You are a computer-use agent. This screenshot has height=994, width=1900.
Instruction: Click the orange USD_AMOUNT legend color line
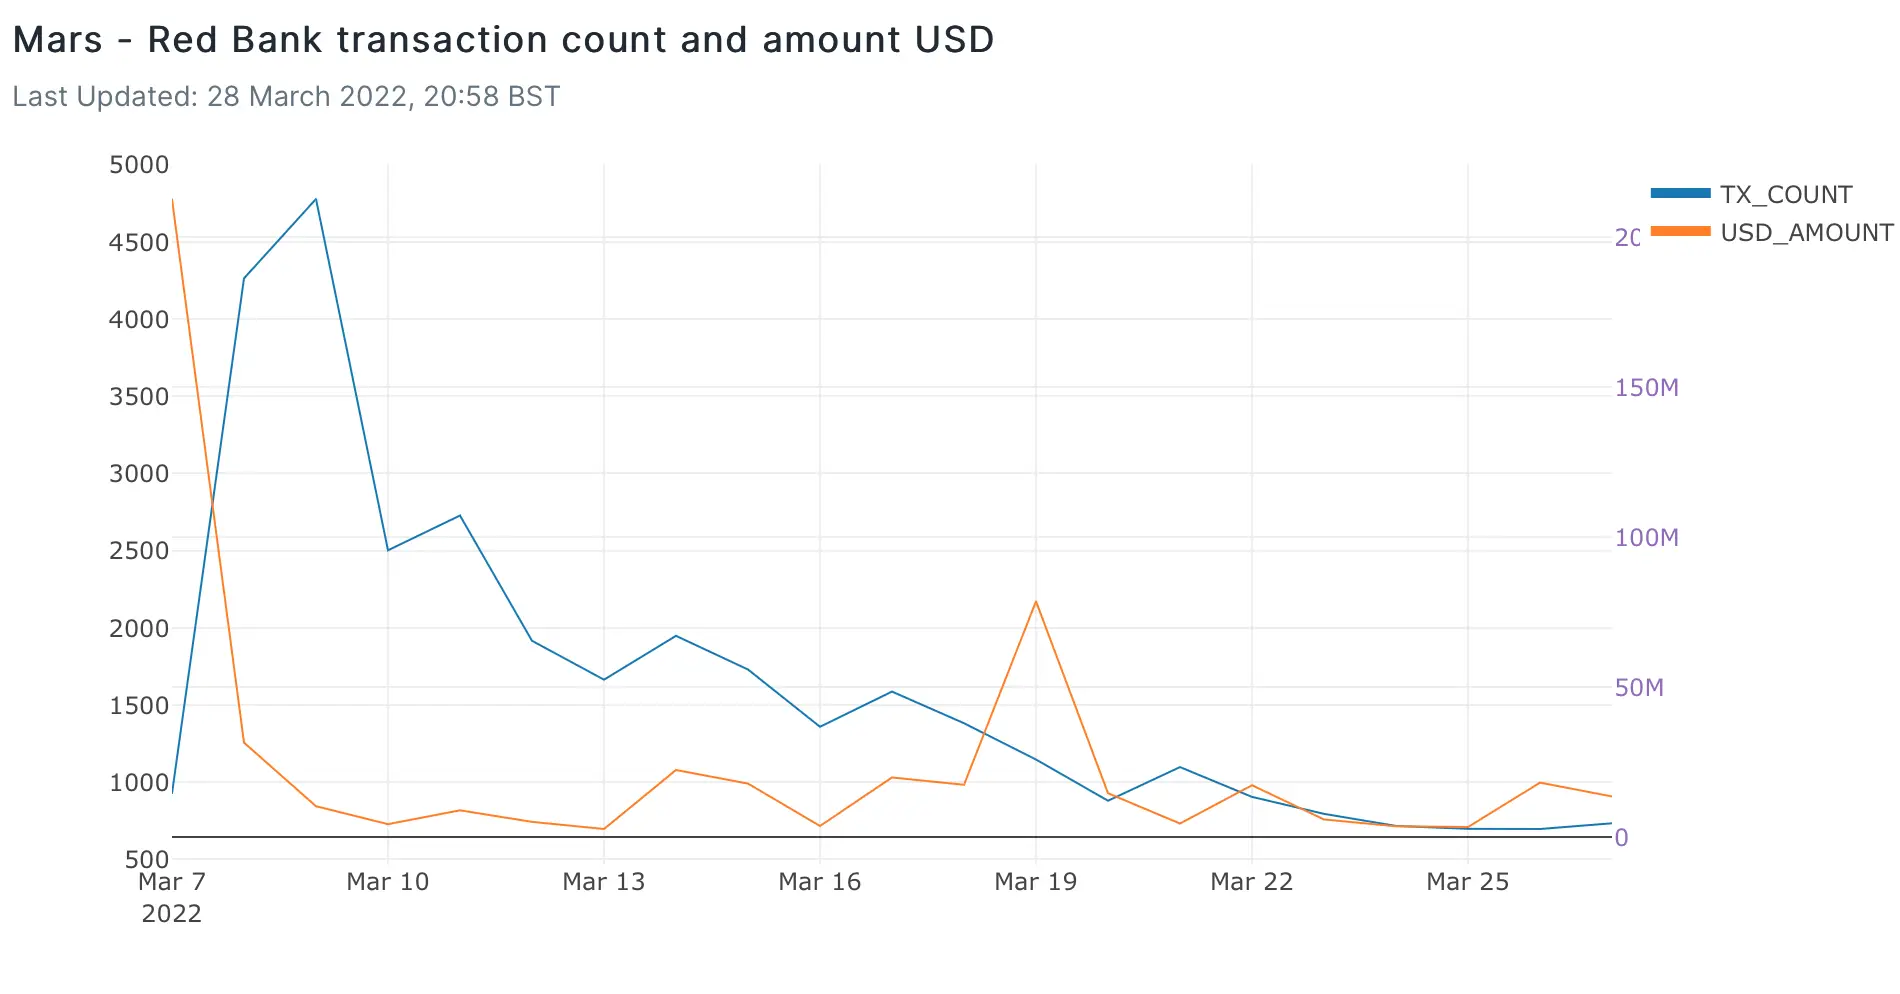1680,231
